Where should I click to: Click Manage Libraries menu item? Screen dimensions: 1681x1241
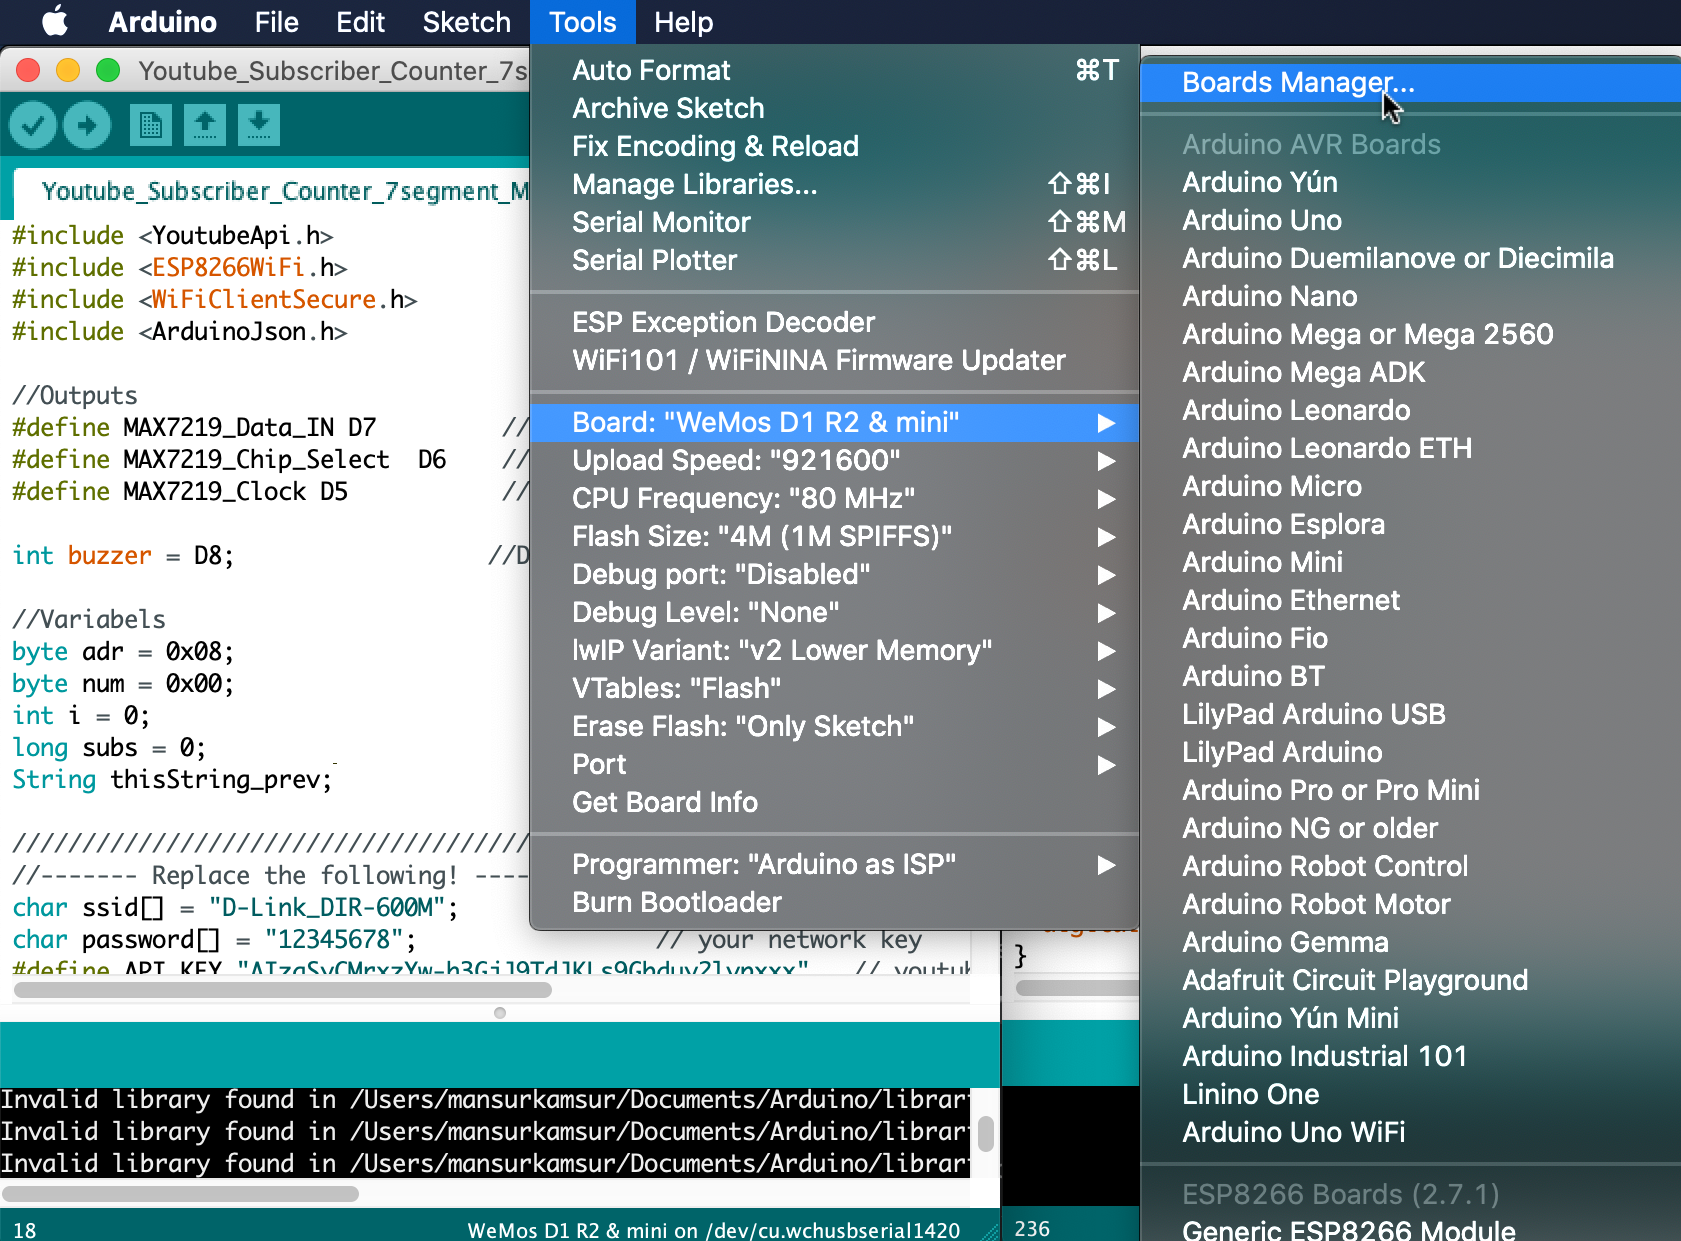(694, 184)
